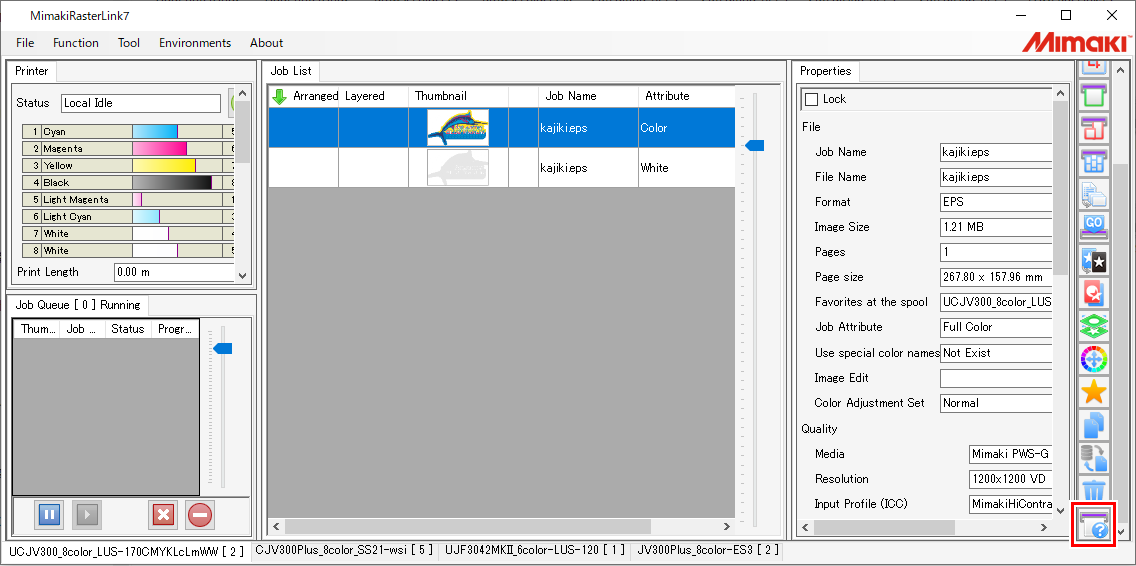Select the Input Profile (ICC) field
Screen dimensions: 1136x566
click(x=1010, y=505)
